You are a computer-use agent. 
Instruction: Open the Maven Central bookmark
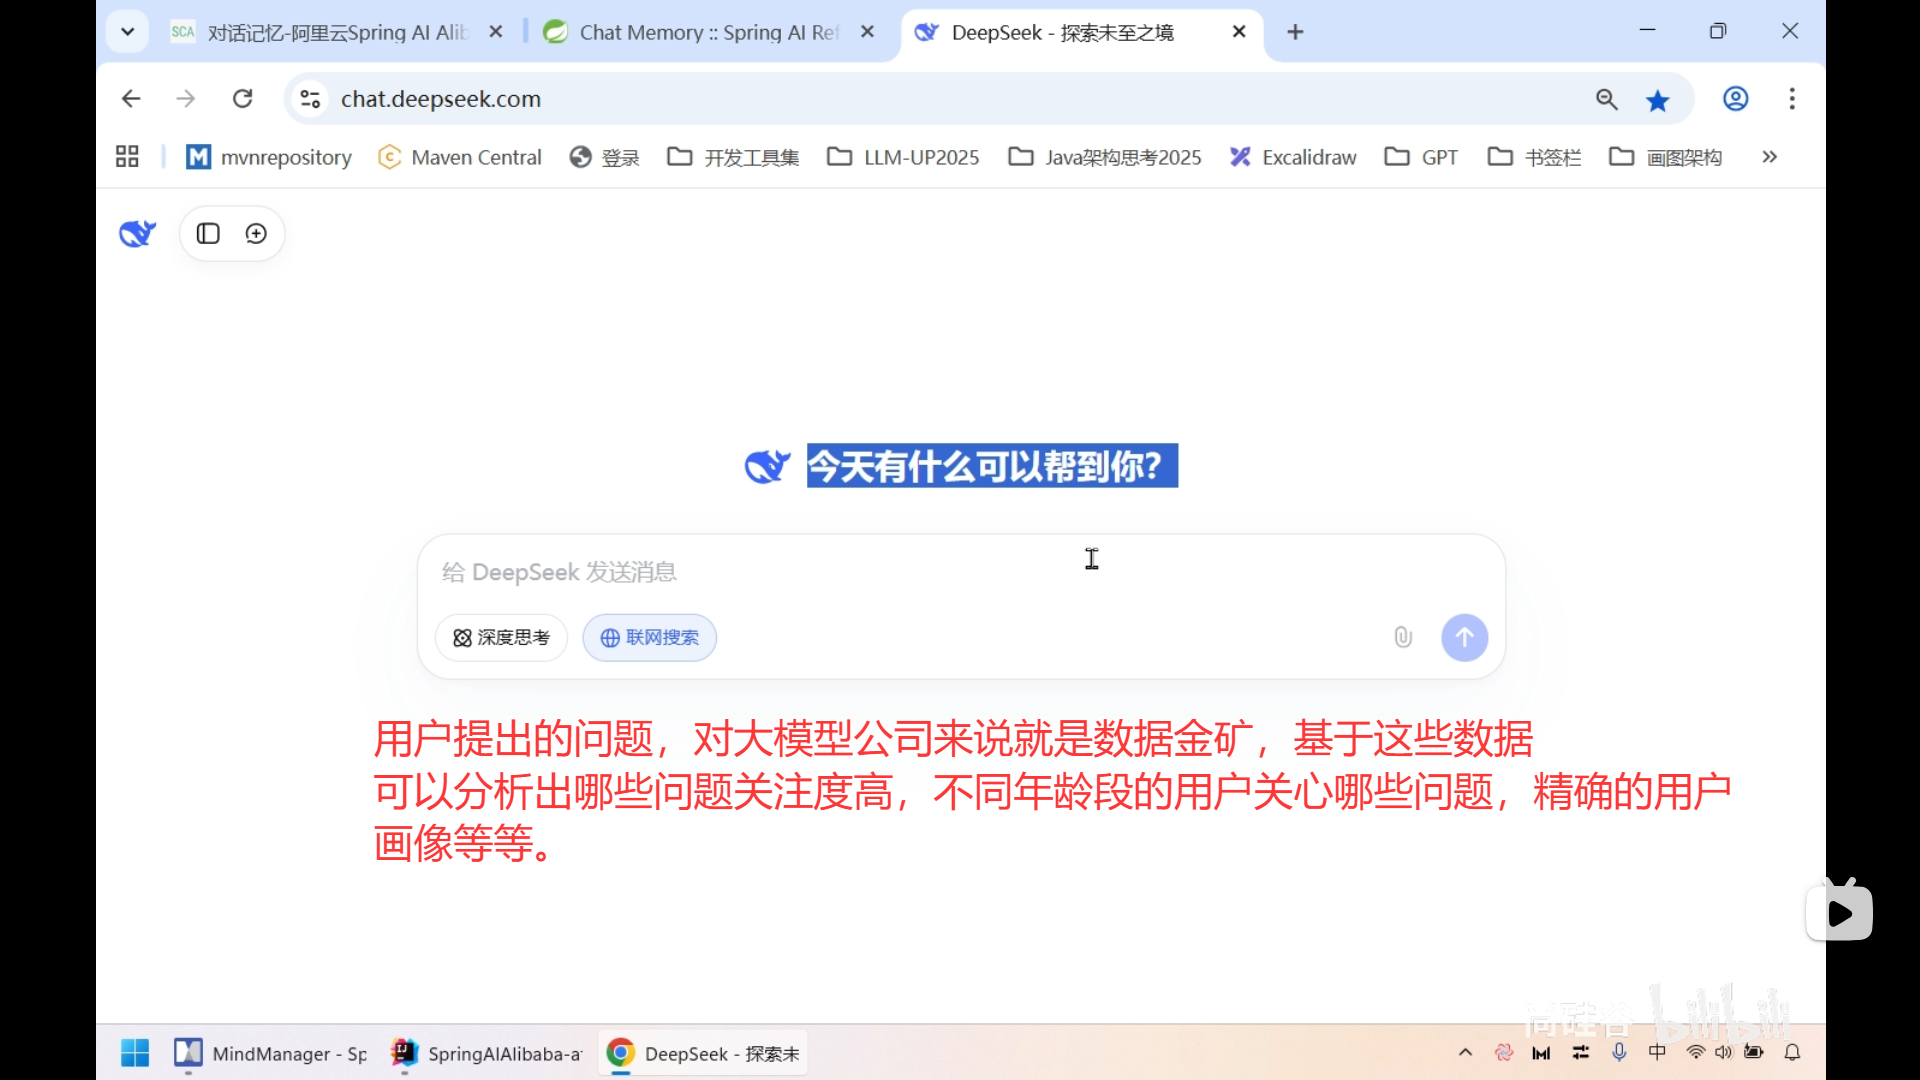[x=460, y=157]
